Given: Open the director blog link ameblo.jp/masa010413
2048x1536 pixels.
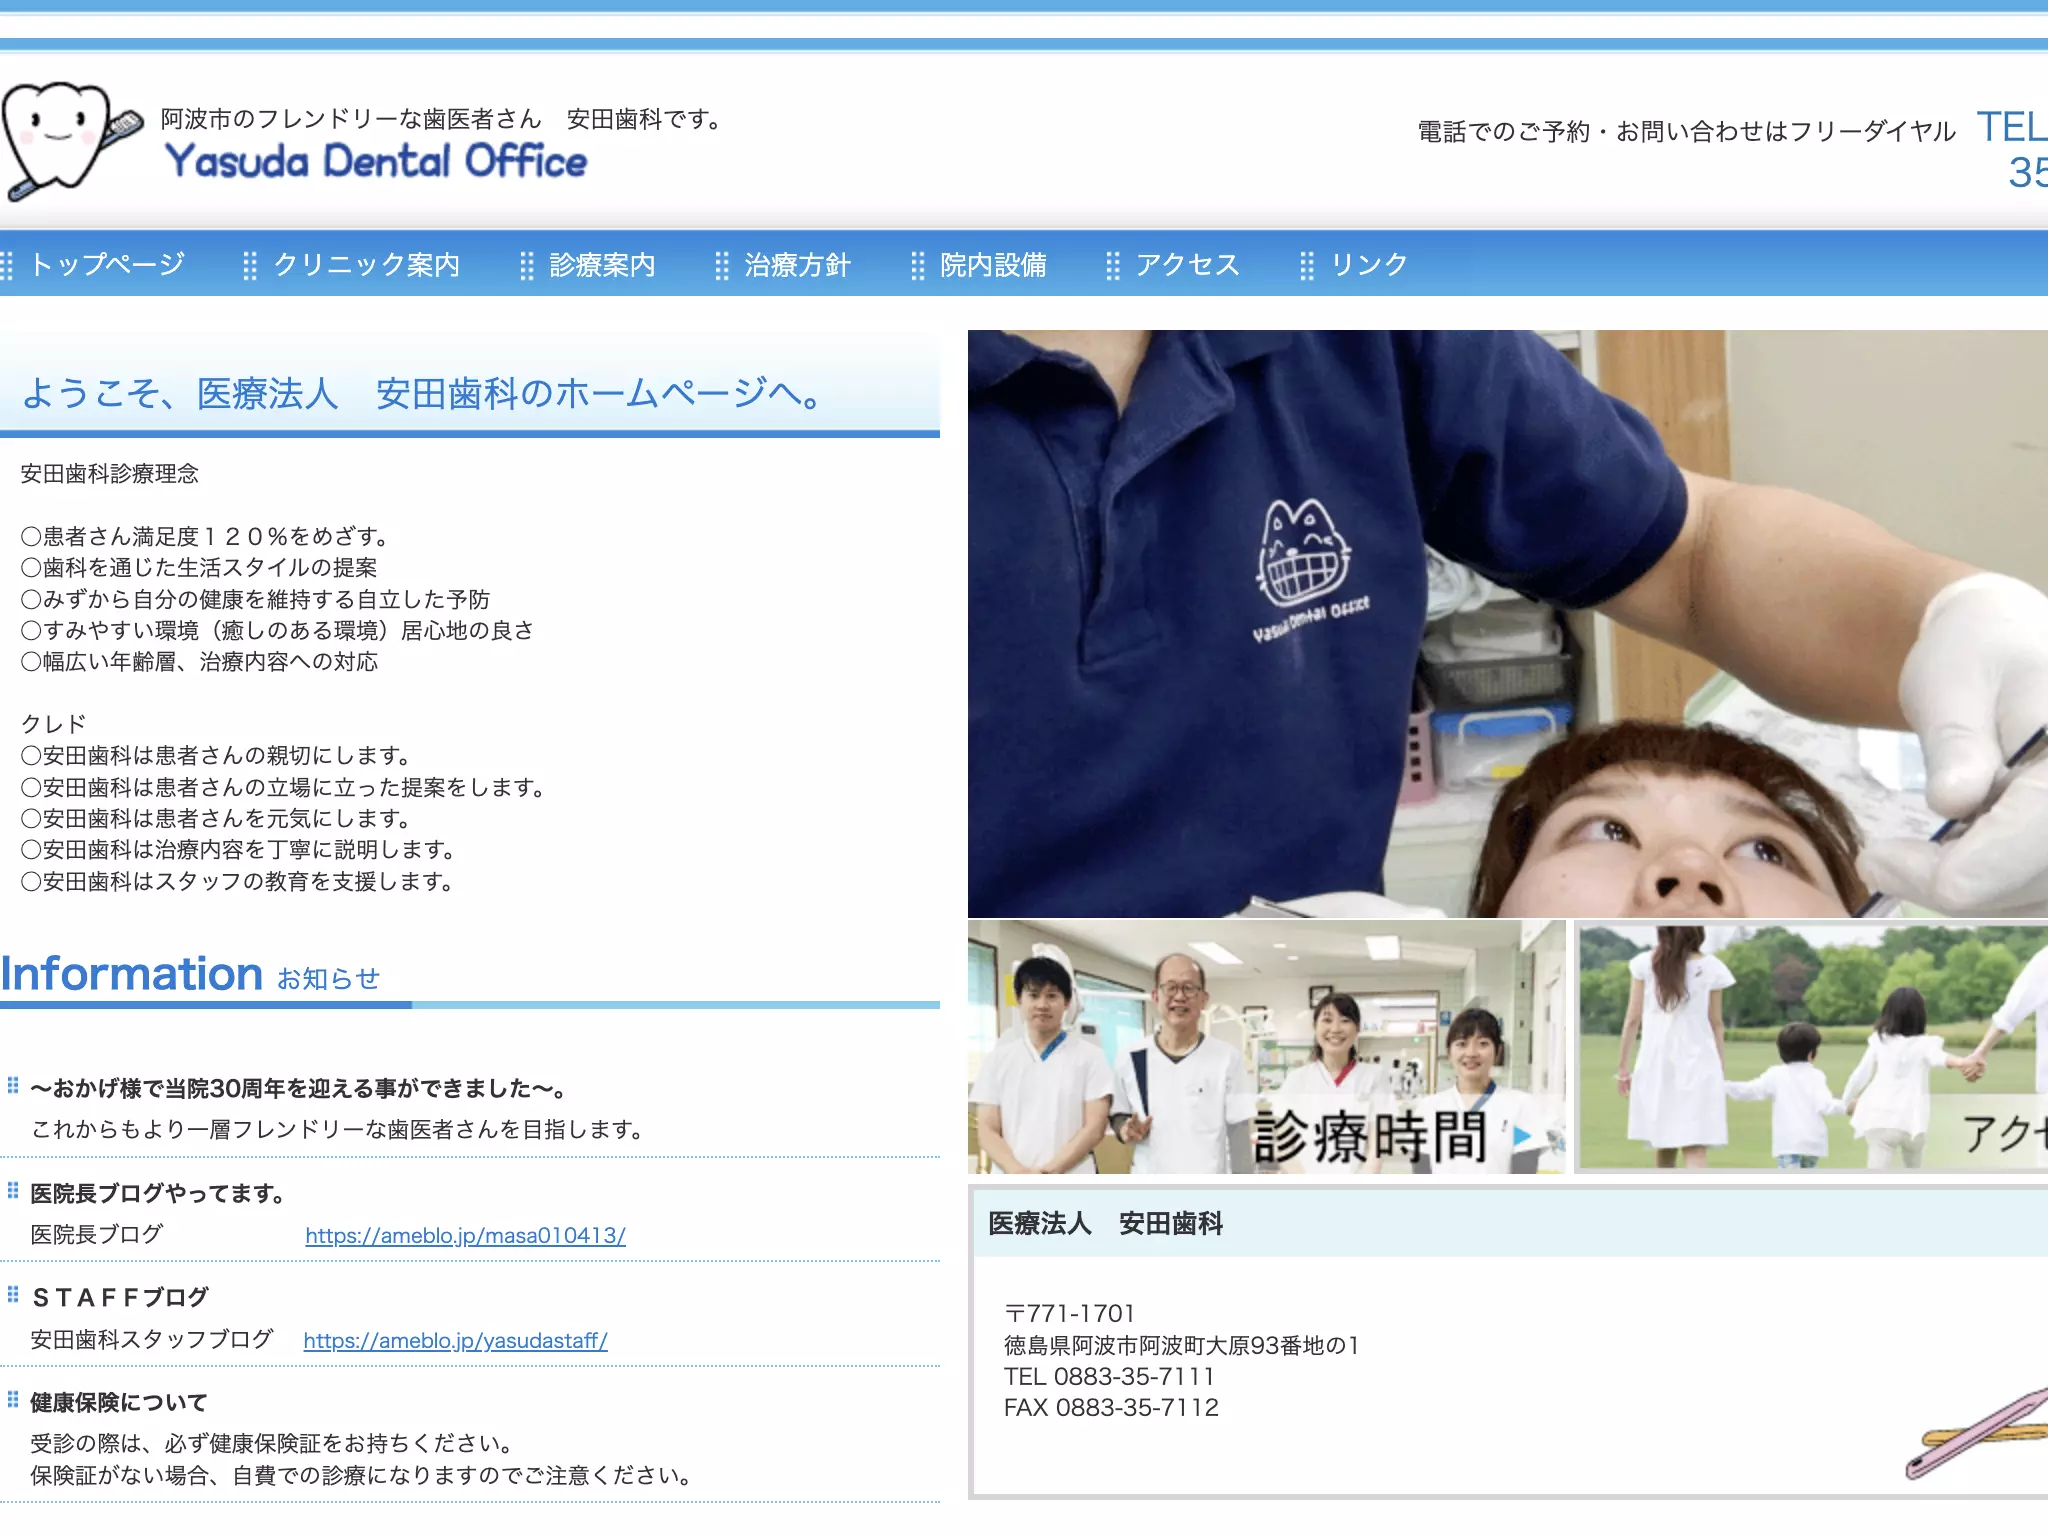Looking at the screenshot, I should pyautogui.click(x=465, y=1236).
